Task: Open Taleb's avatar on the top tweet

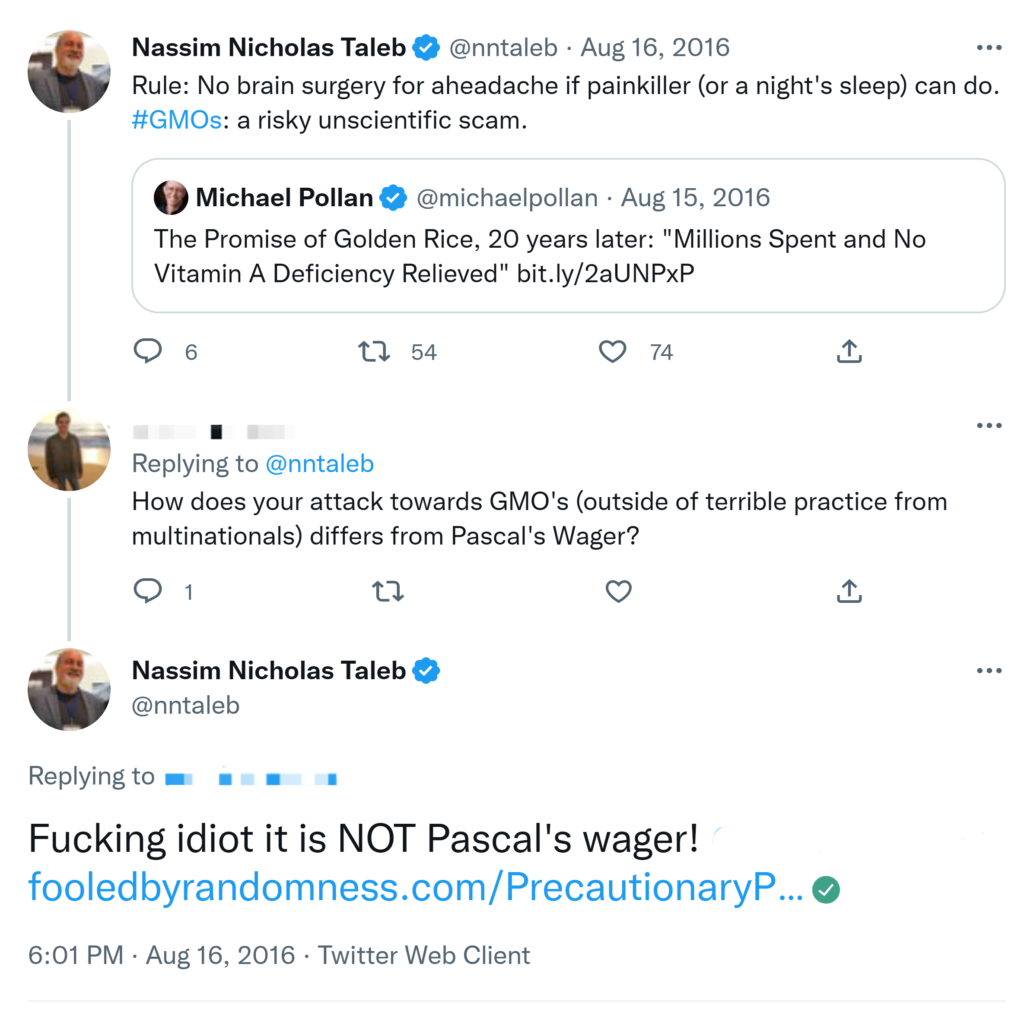Action: click(68, 71)
